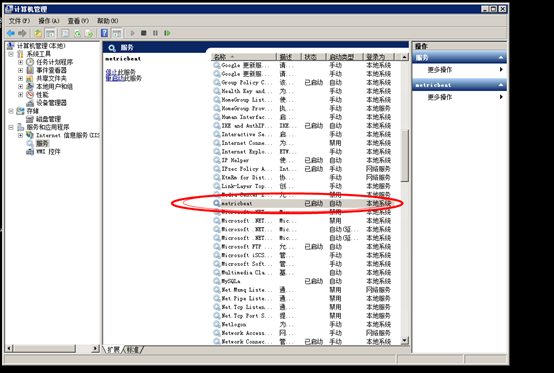This screenshot has width=554, height=373.
Task: Sort the services by the 登录为 column header
Action: 378,57
